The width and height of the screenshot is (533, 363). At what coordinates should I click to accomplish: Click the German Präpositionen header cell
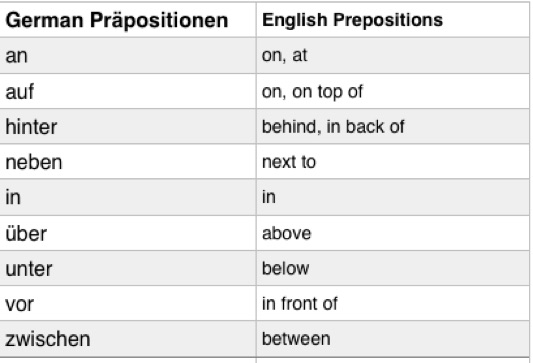[x=128, y=20]
